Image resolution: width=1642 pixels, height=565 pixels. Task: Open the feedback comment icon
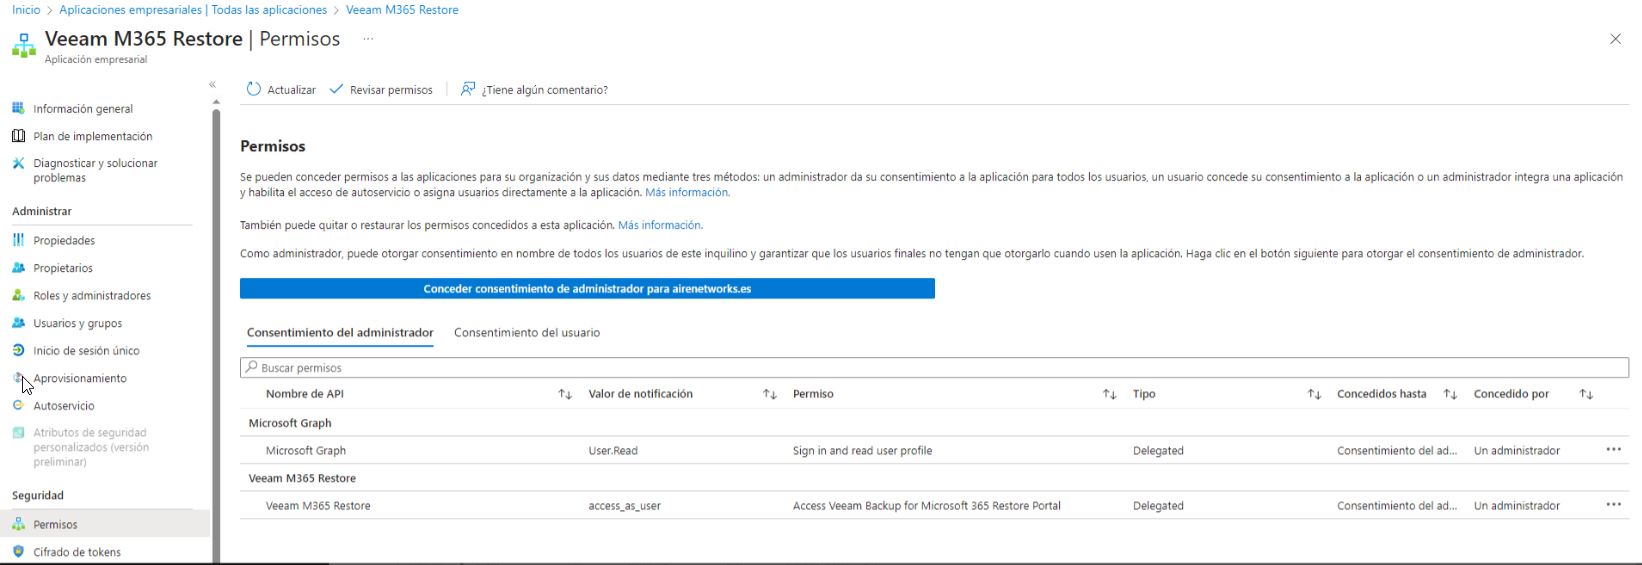468,90
